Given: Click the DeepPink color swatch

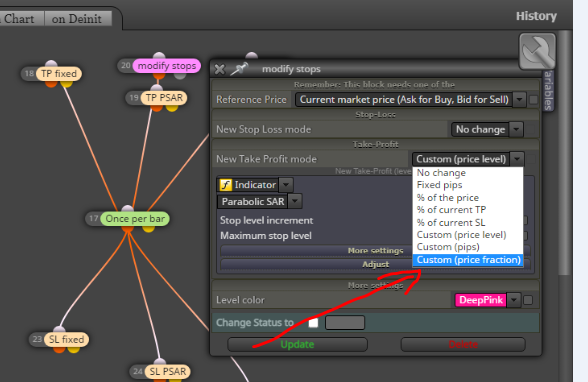Looking at the screenshot, I should pos(480,300).
